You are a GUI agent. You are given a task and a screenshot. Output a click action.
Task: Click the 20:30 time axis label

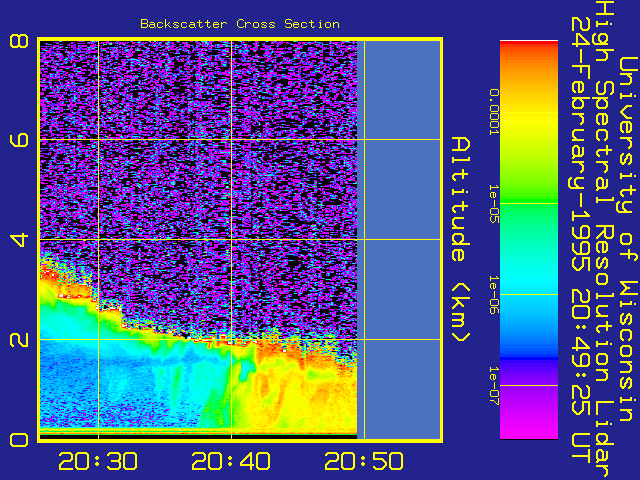pos(98,461)
